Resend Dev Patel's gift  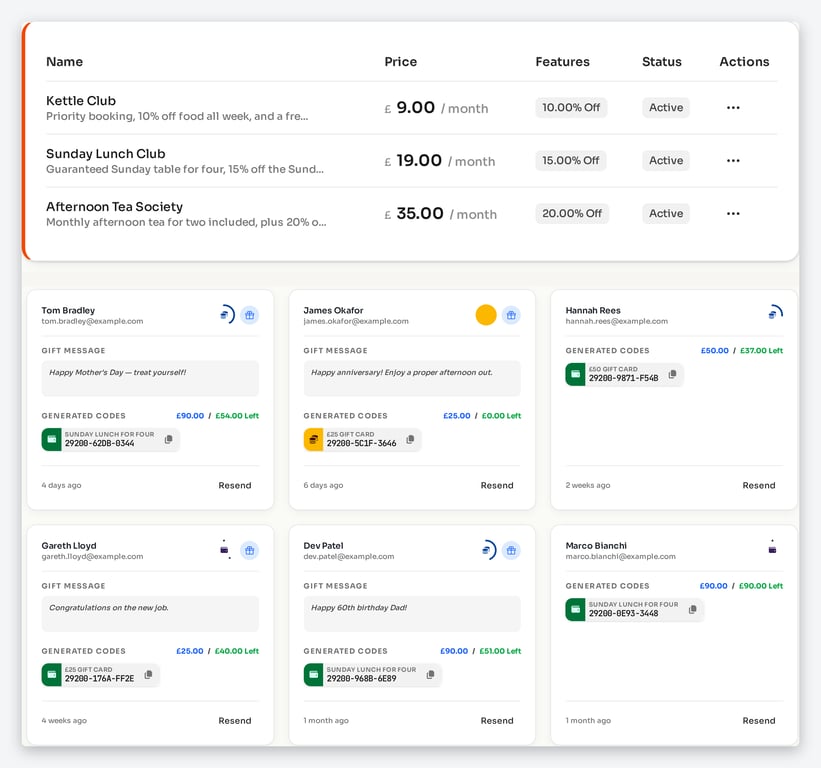point(497,721)
